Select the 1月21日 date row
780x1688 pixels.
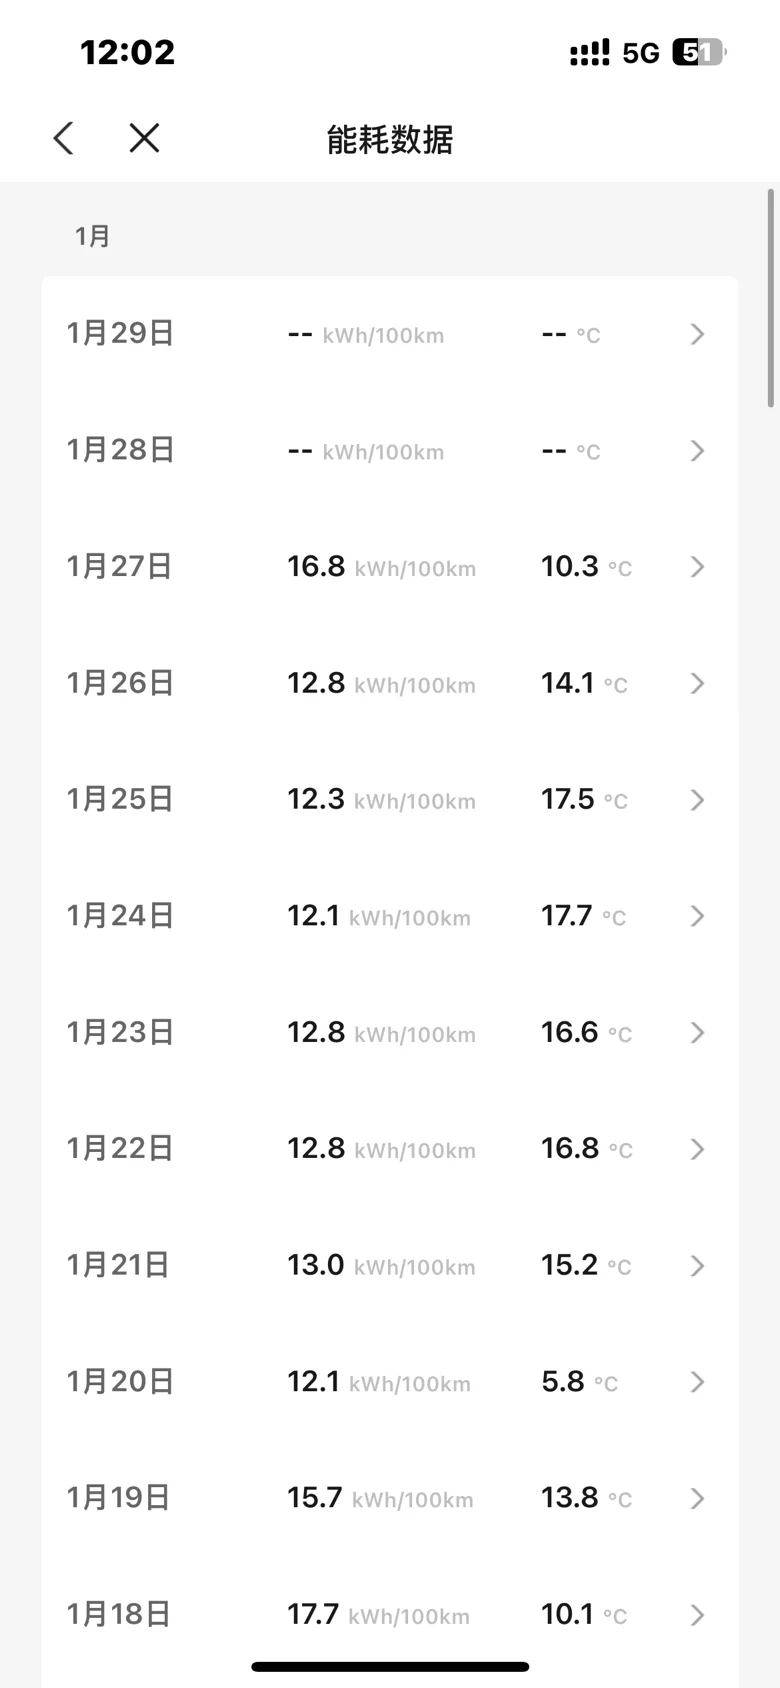[x=390, y=1265]
